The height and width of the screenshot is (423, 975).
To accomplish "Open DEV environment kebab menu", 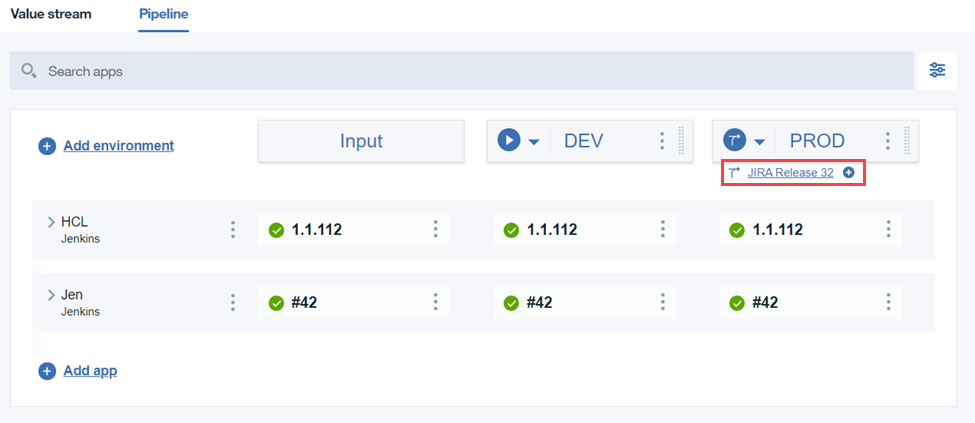I will point(662,141).
